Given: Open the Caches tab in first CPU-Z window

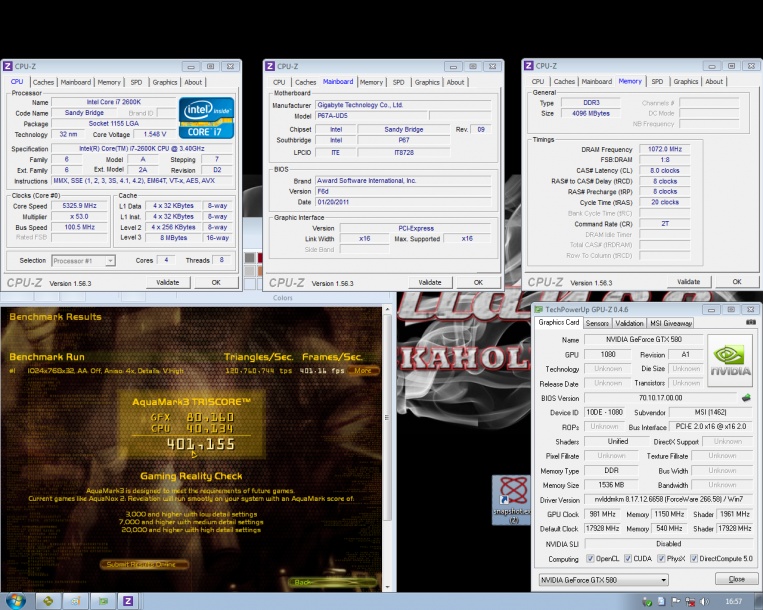Looking at the screenshot, I should coord(43,83).
